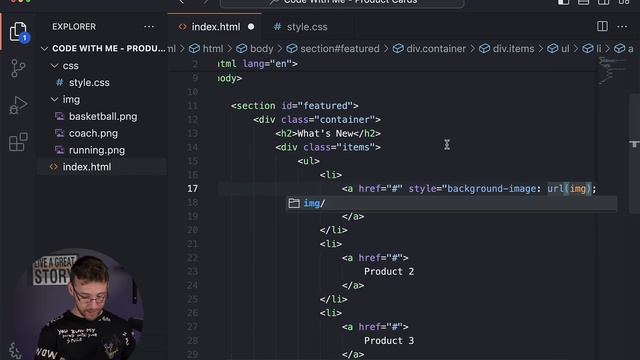Click the div.container breadcrumb
Image resolution: width=640 pixels, height=360 pixels.
(x=429, y=49)
